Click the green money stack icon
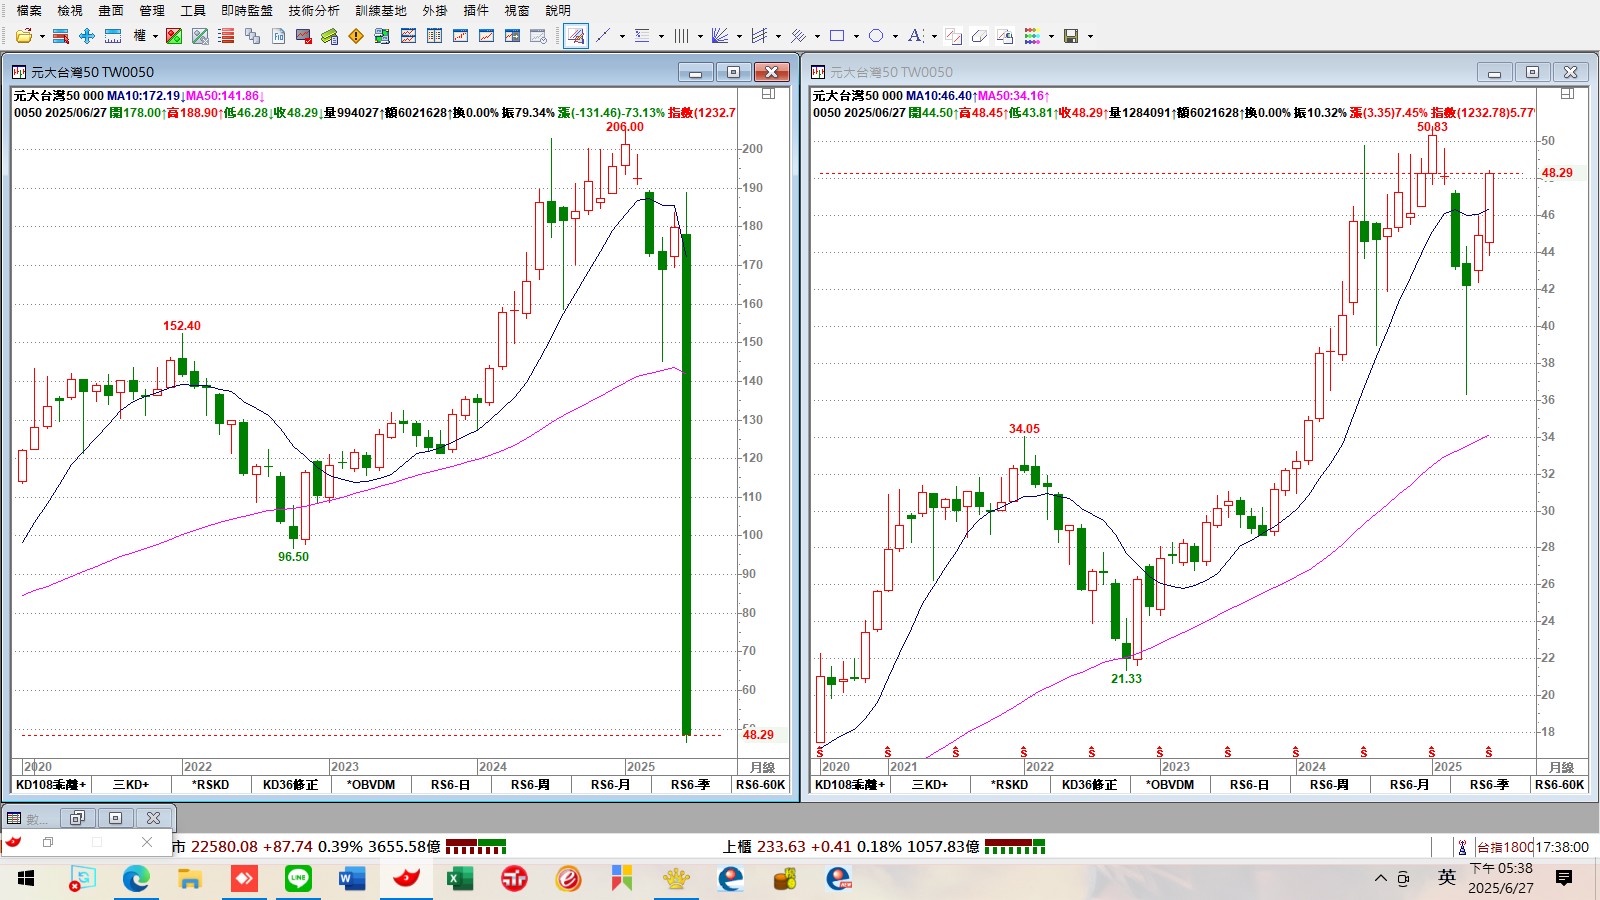 pos(329,36)
